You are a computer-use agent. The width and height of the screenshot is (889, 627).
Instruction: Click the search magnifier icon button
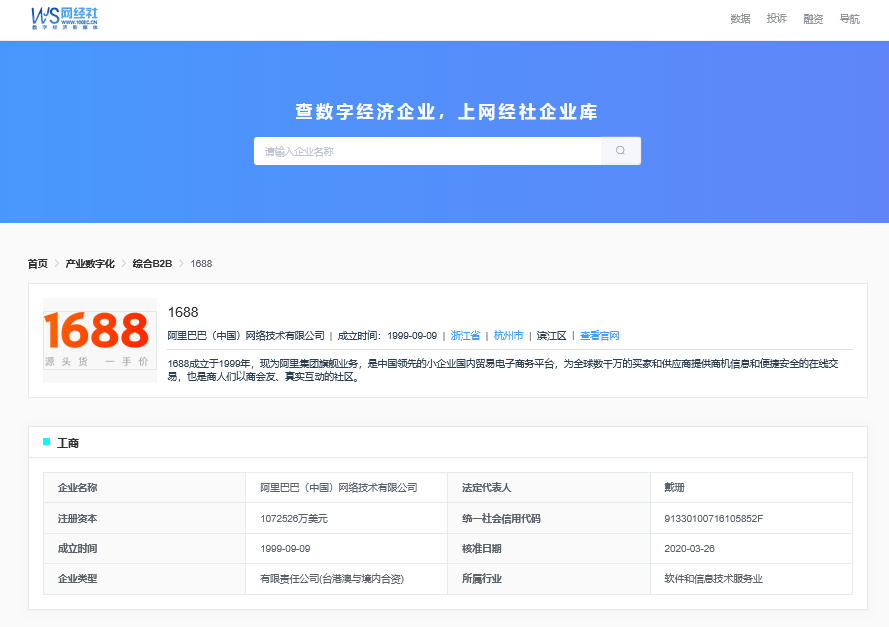pyautogui.click(x=620, y=151)
